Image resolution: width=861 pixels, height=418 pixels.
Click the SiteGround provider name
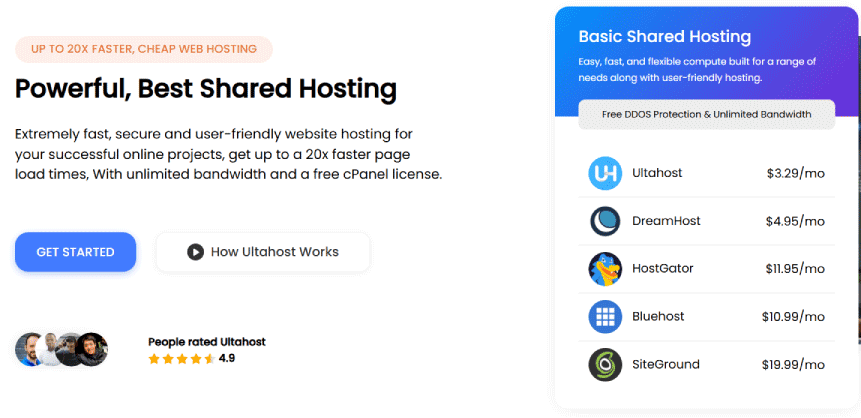[665, 365]
